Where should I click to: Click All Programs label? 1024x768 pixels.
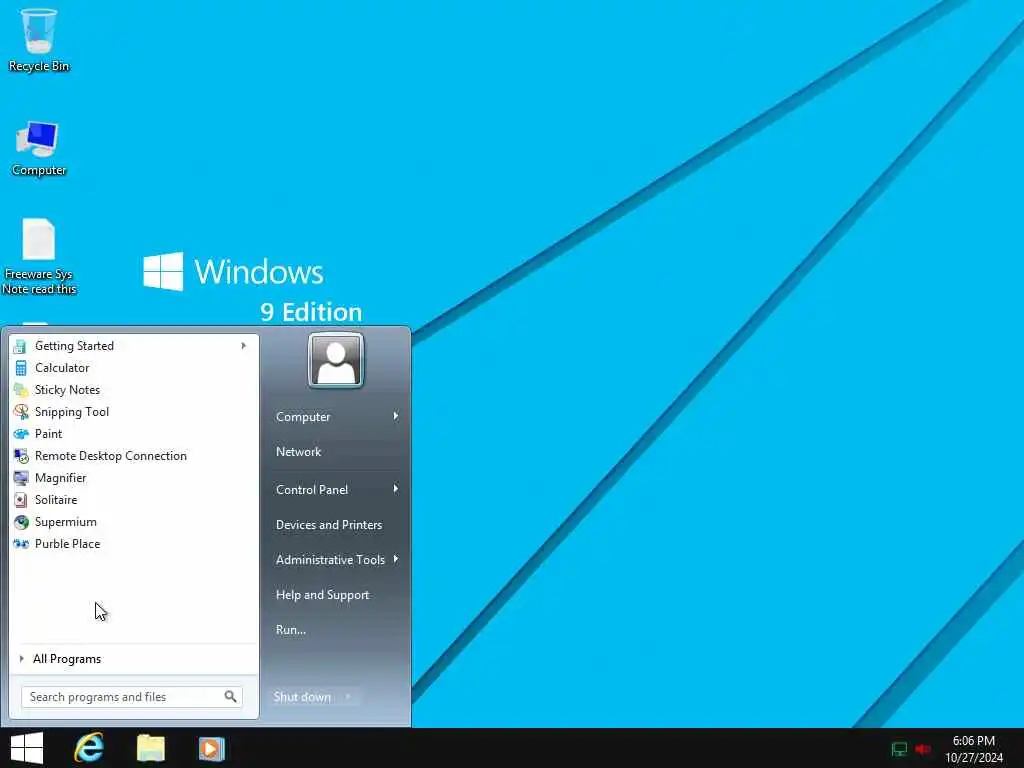pos(67,659)
